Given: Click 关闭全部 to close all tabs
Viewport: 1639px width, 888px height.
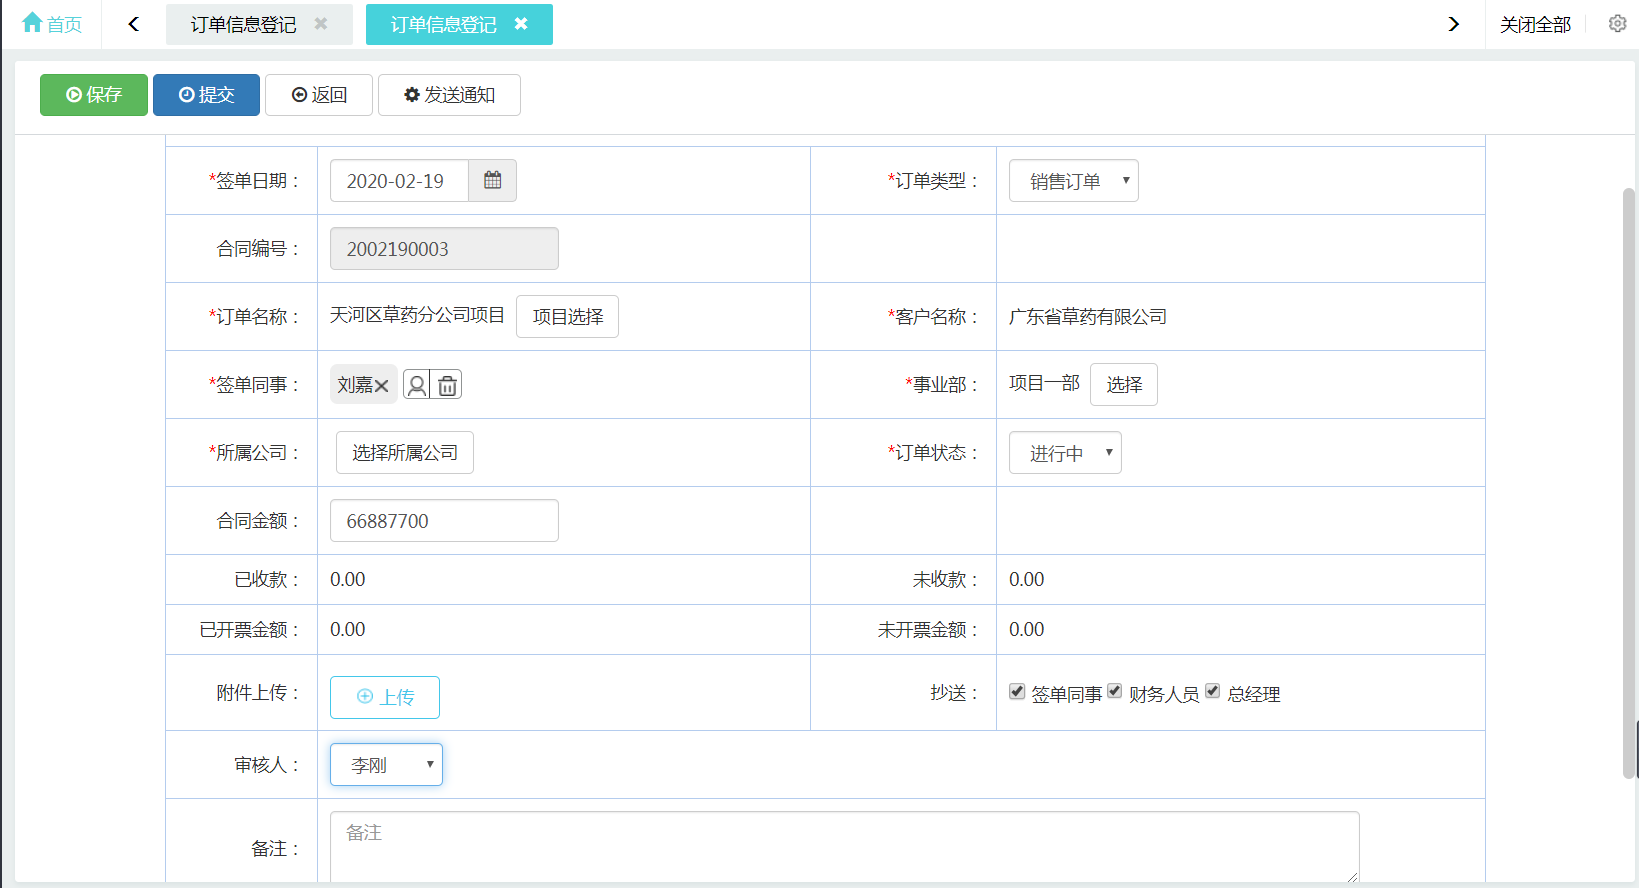Looking at the screenshot, I should pyautogui.click(x=1535, y=25).
